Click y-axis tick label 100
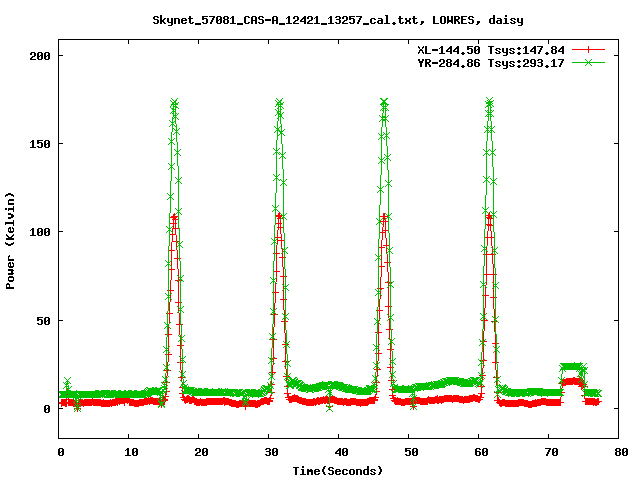 [x=40, y=232]
